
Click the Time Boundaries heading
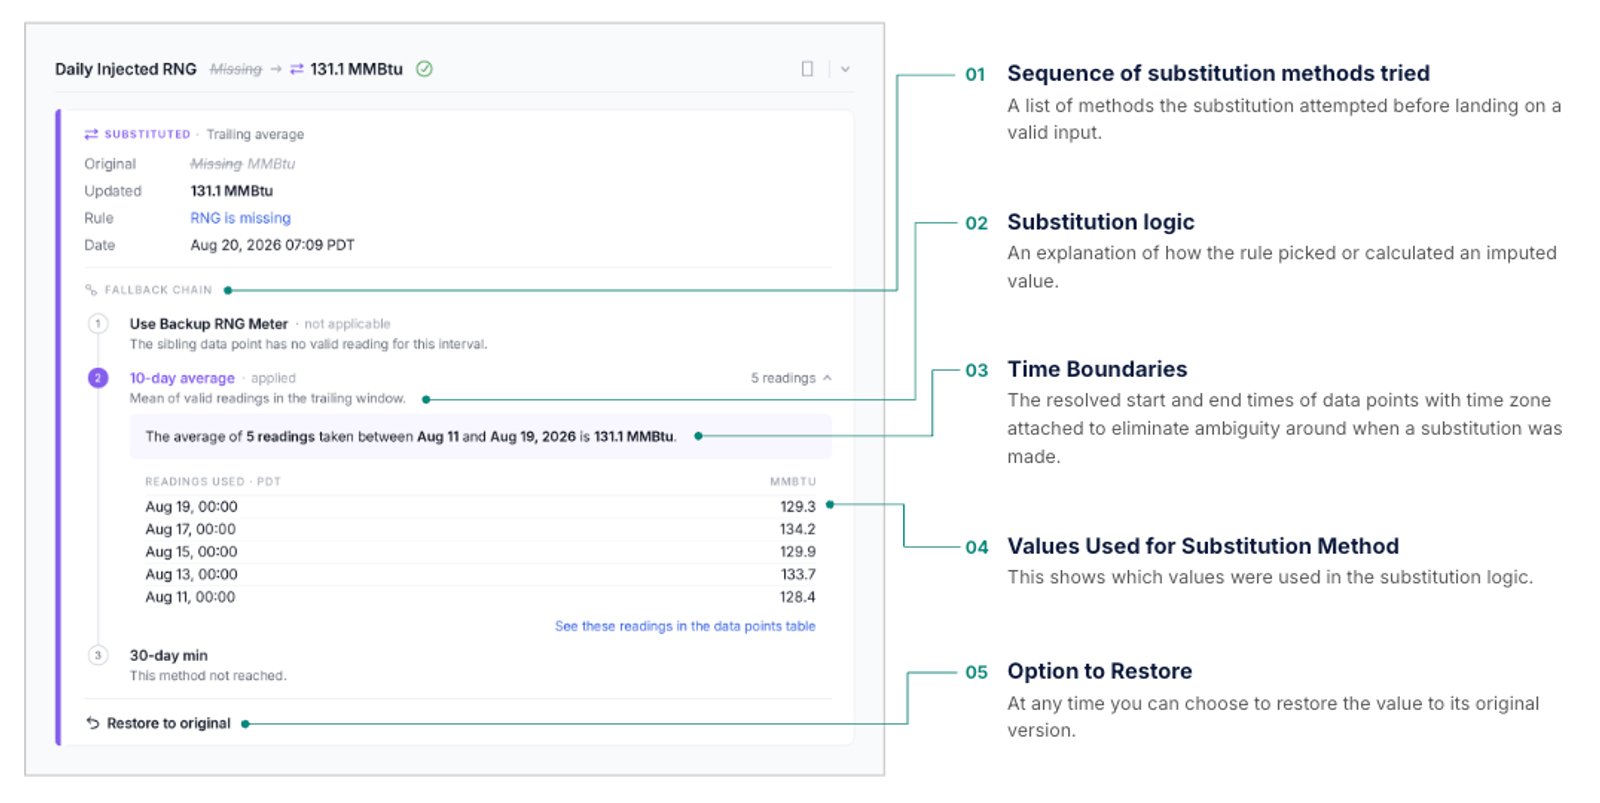coord(1097,369)
